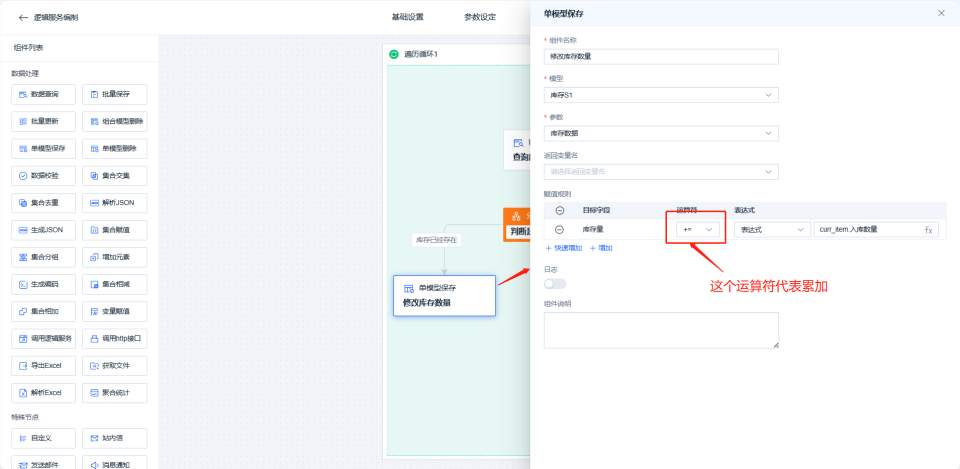Screen dimensions: 960x469
Task: Click the 集合交集 component icon
Action: coord(94,176)
